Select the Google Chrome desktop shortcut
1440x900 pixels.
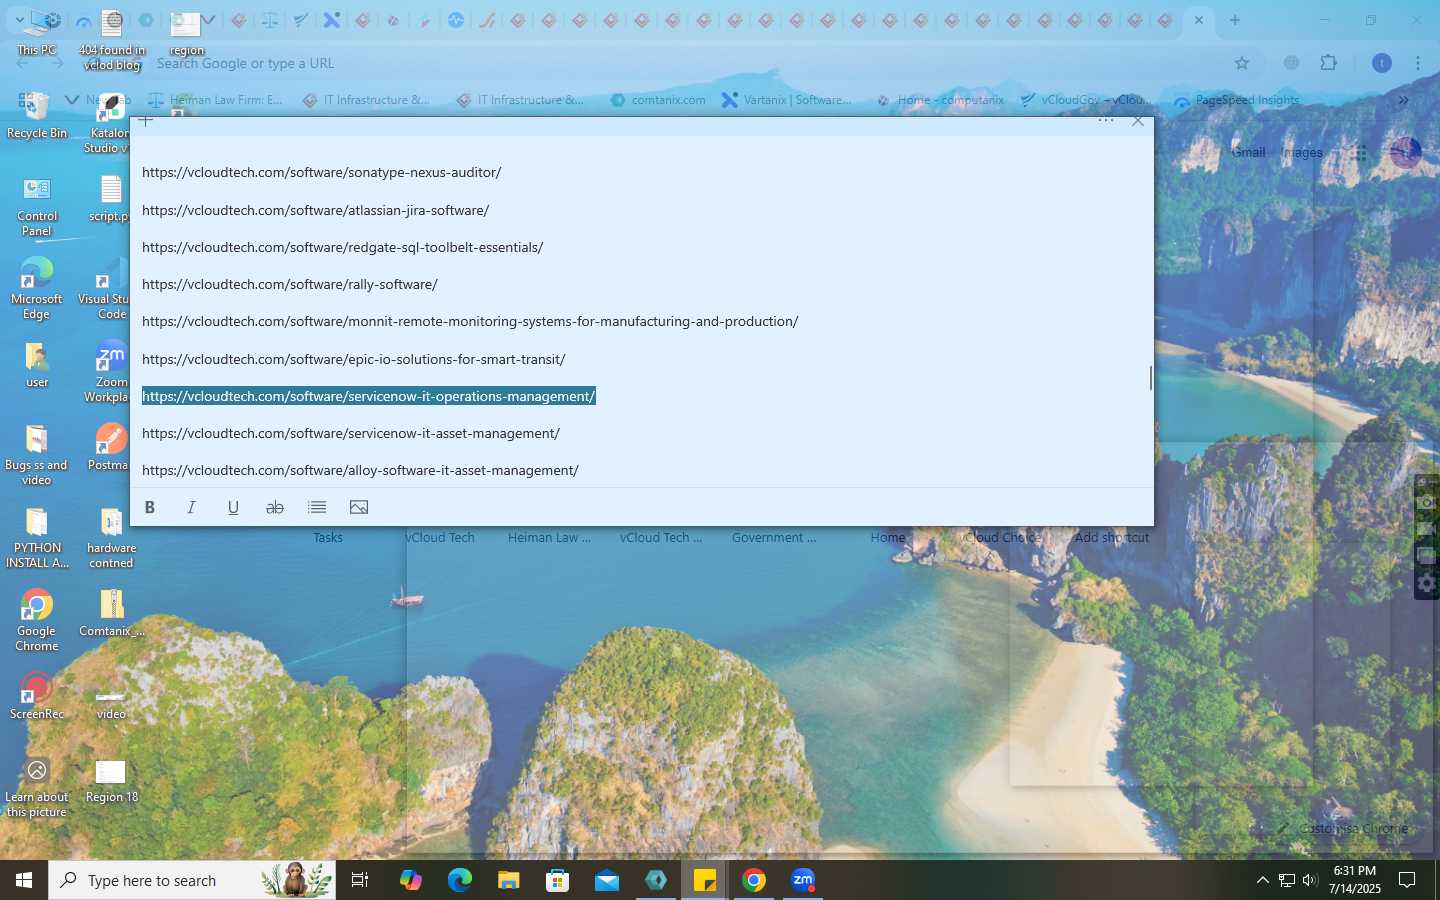click(x=37, y=620)
